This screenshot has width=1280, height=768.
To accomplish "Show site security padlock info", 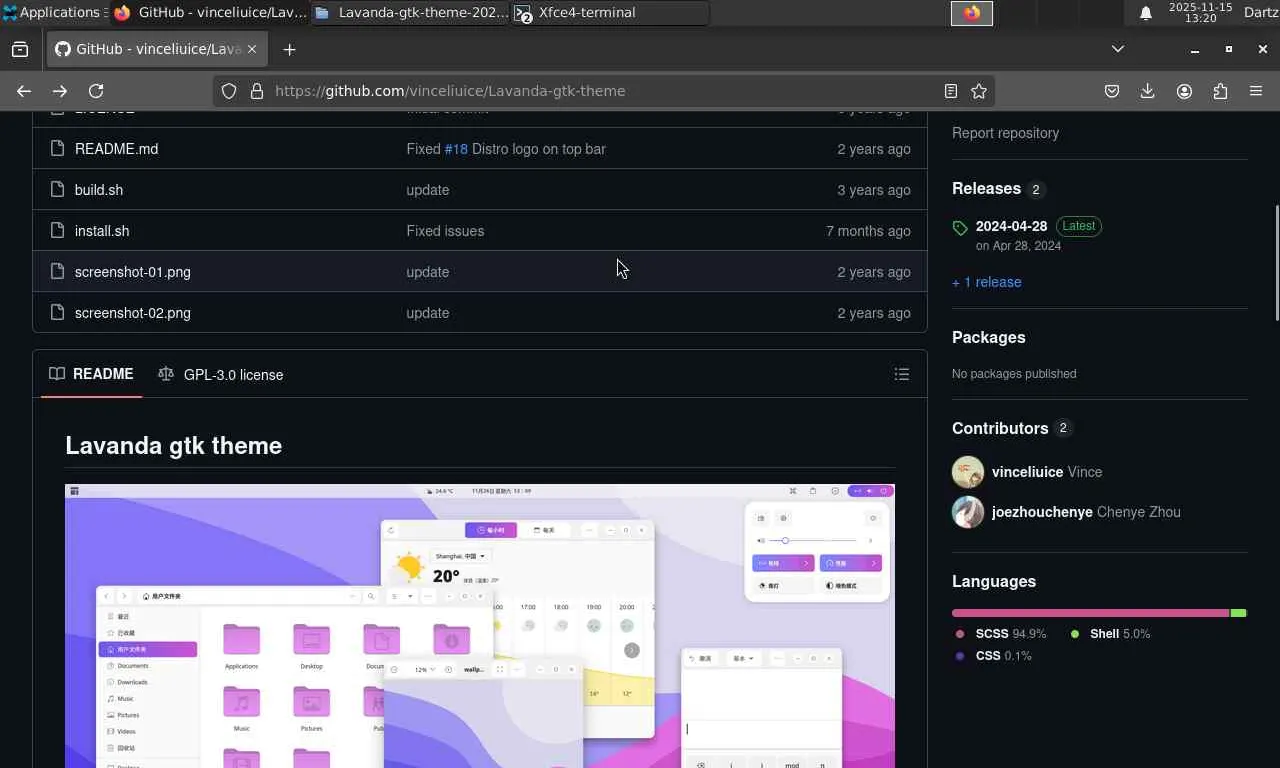I will pos(257,91).
